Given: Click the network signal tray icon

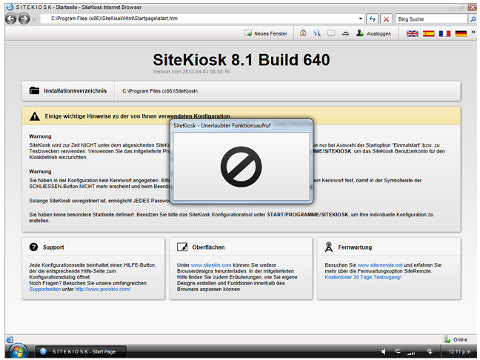Looking at the screenshot, I should click(411, 352).
